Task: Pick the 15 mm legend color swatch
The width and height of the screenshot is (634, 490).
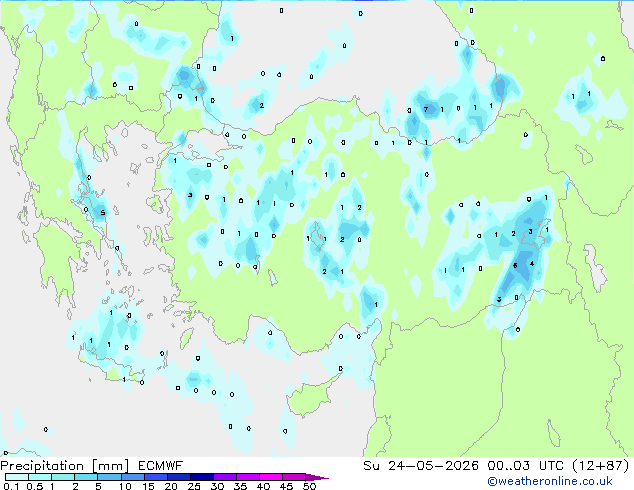Action: pyautogui.click(x=155, y=477)
